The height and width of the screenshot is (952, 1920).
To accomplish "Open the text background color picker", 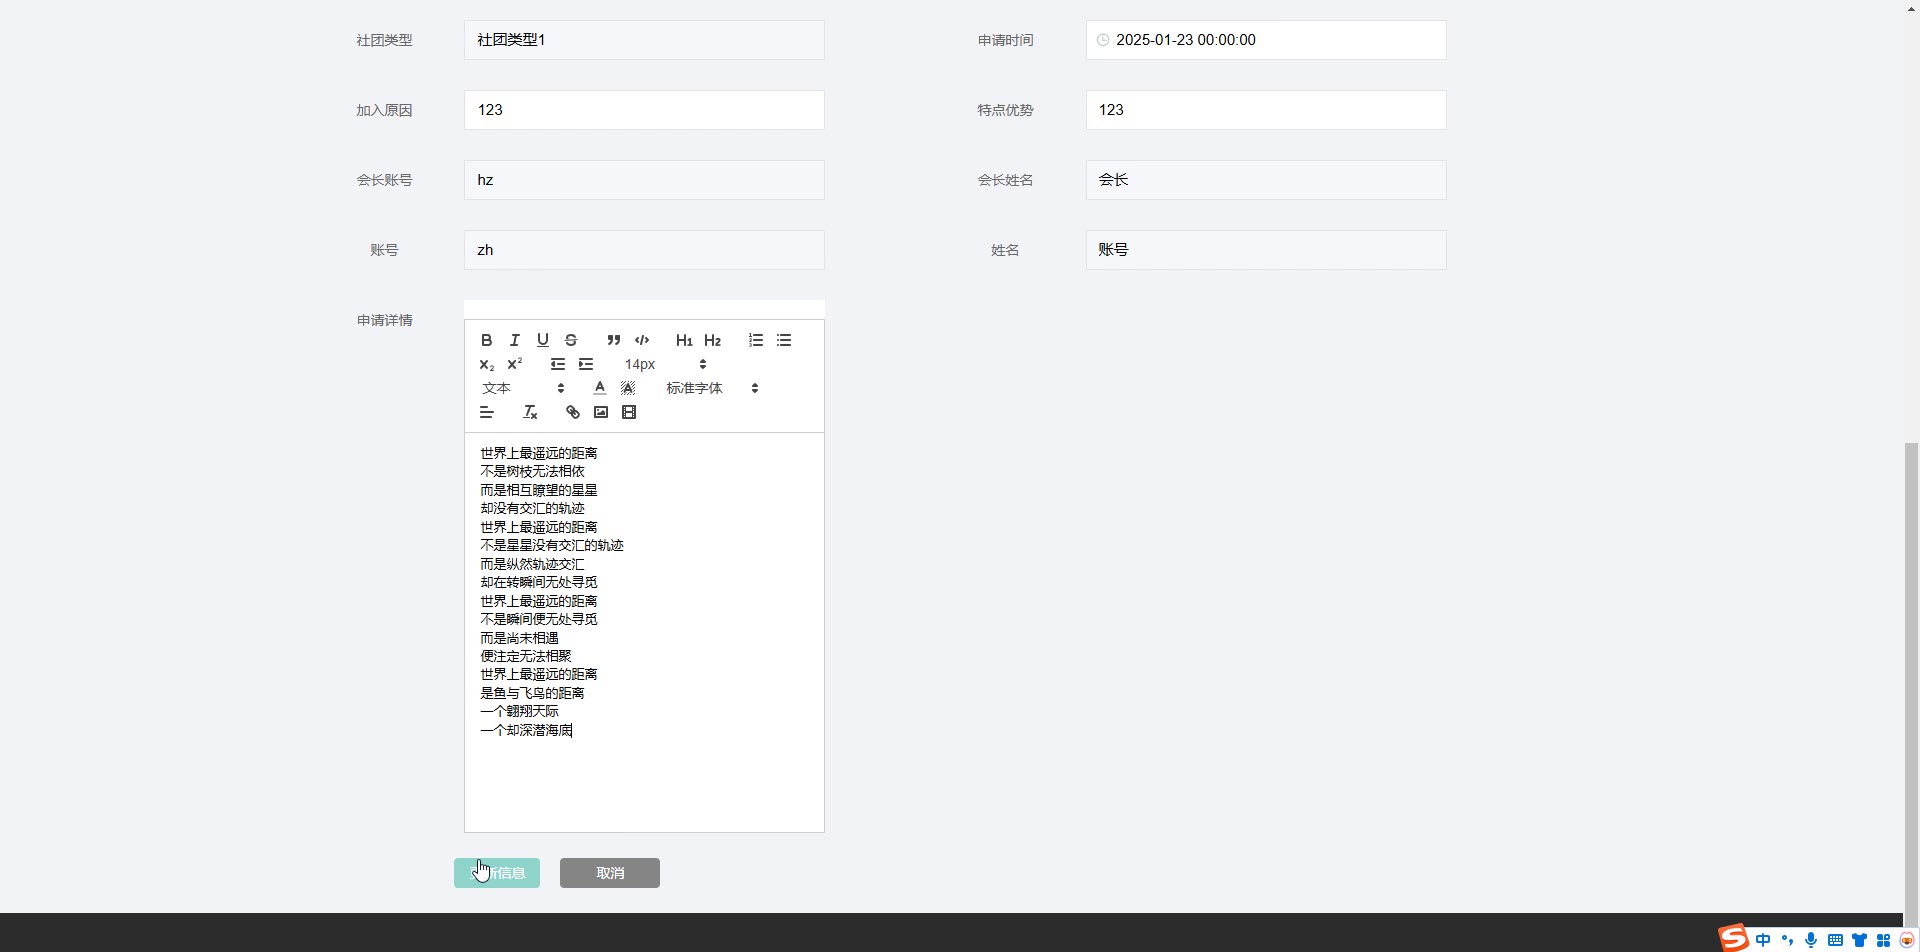I will [x=628, y=388].
